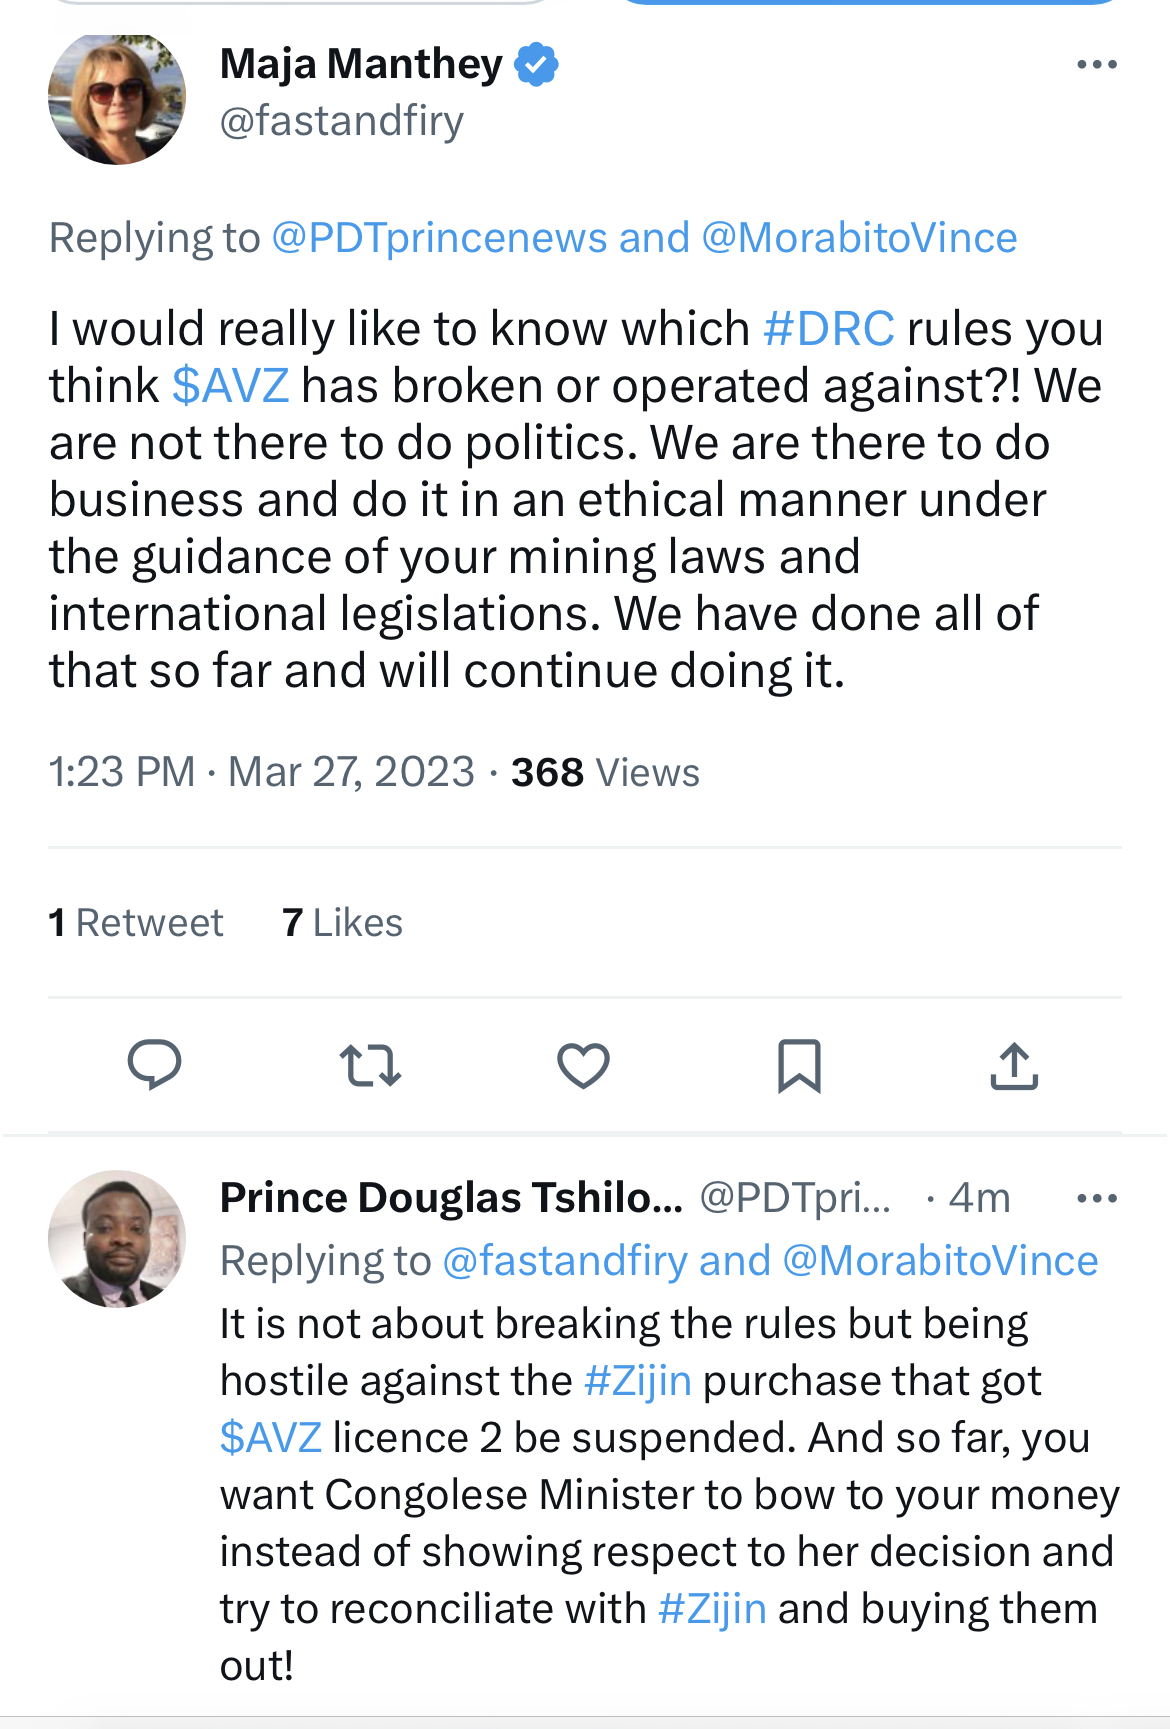Screen dimensions: 1170x1729
Task: Open the $AVZ cashtag in main tweet
Action: (230, 386)
